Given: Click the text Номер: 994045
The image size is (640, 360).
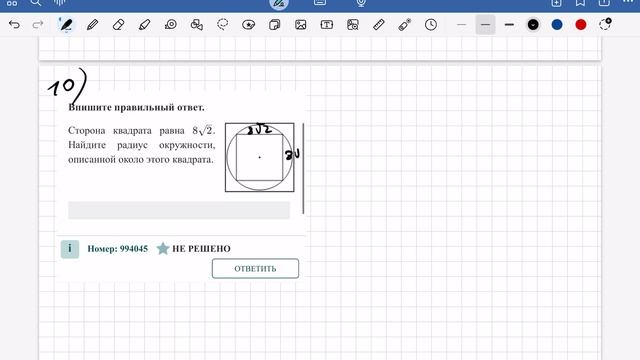Looking at the screenshot, I should point(118,249).
